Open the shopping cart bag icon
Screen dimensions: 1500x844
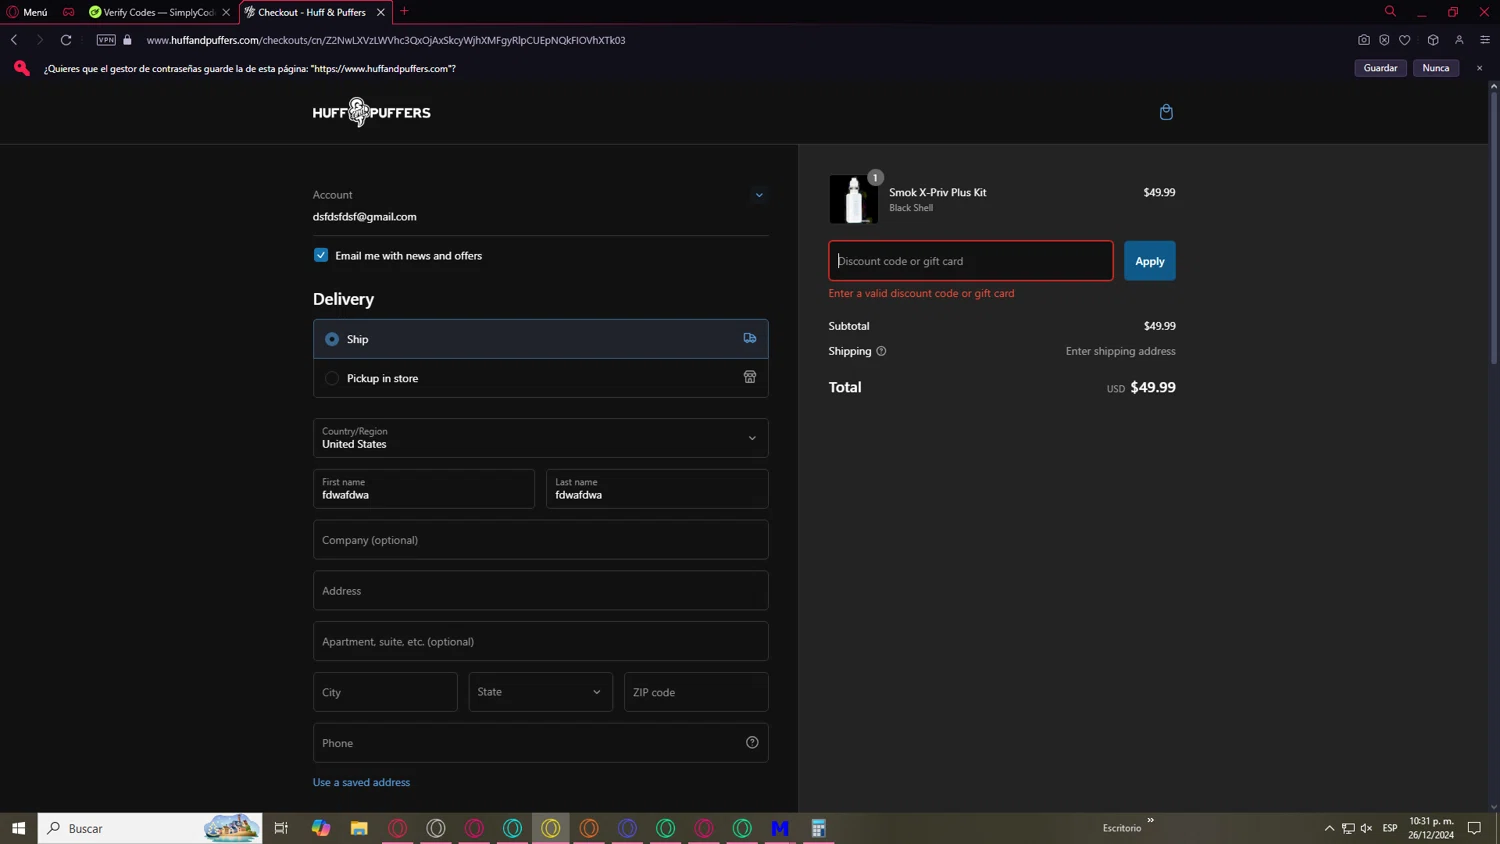tap(1165, 112)
